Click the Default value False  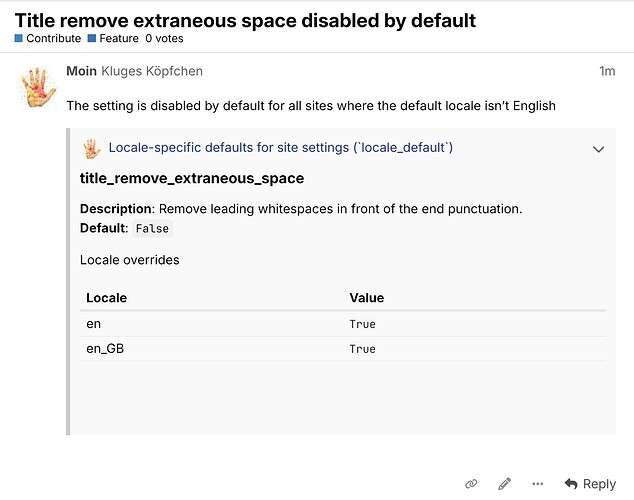coord(152,228)
